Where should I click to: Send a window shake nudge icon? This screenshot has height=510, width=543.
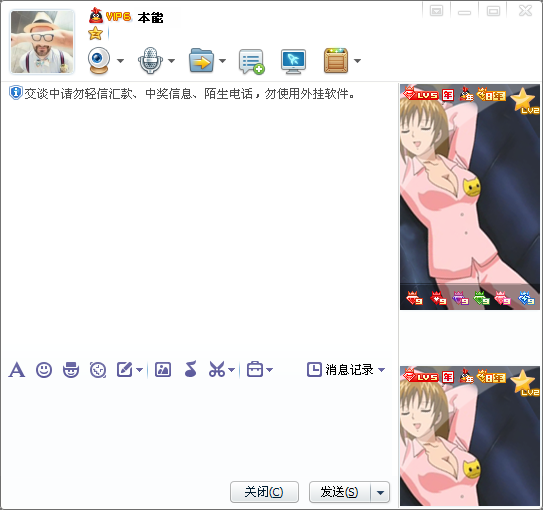(98, 370)
